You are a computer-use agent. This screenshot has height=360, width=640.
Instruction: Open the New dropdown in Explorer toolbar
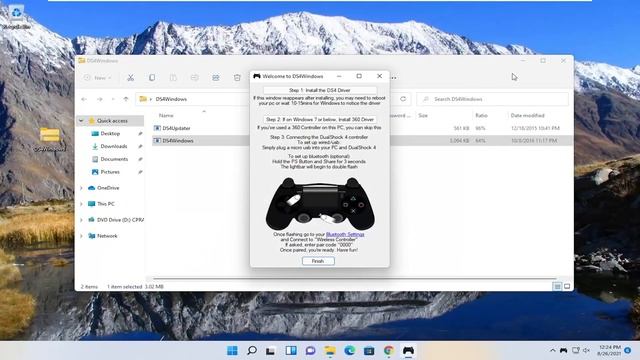click(98, 78)
